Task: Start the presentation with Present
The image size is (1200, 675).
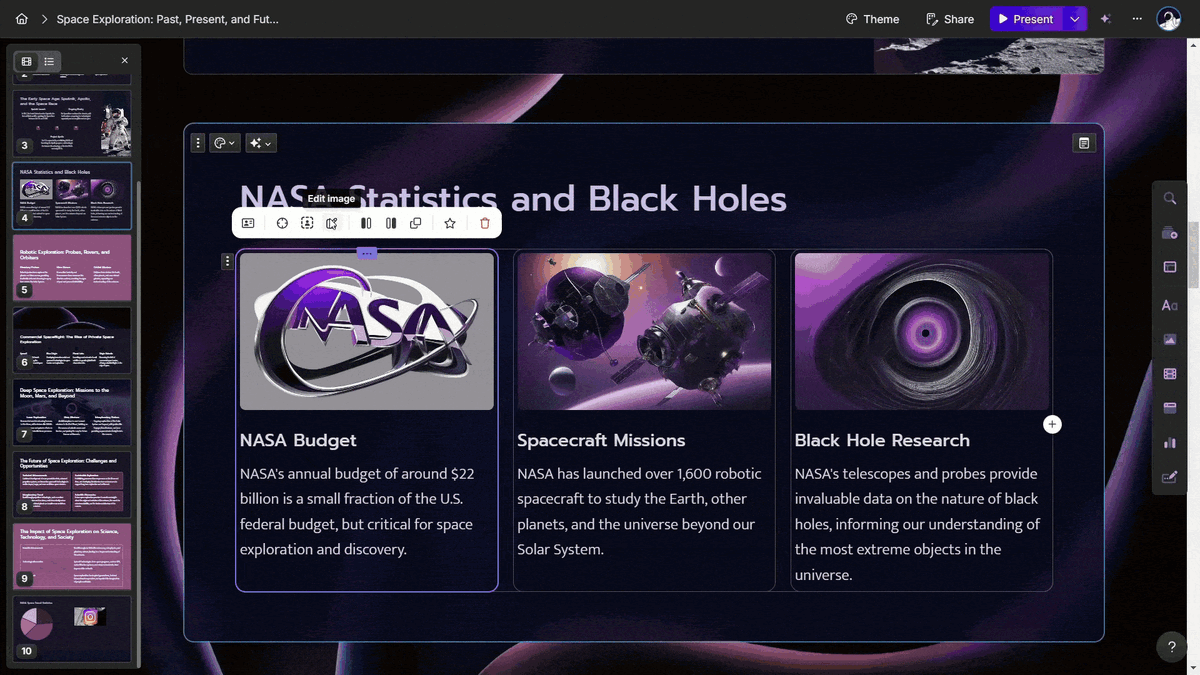Action: (x=1026, y=19)
